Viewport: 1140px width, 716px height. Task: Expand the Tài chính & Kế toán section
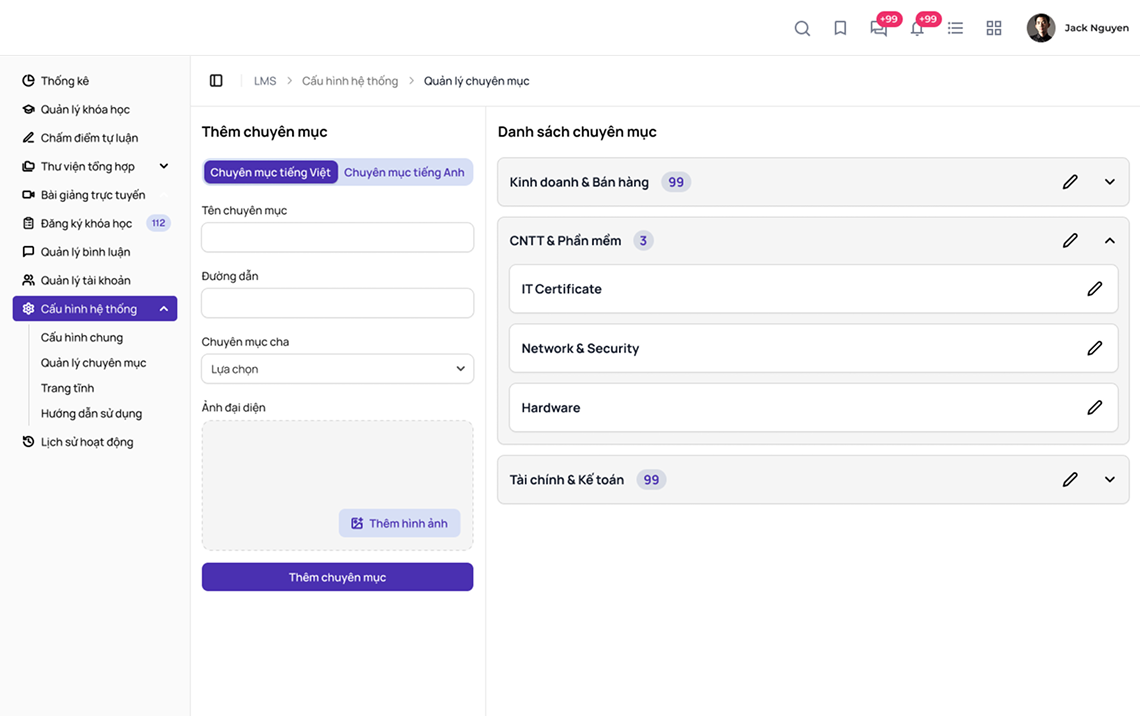pyautogui.click(x=1109, y=480)
